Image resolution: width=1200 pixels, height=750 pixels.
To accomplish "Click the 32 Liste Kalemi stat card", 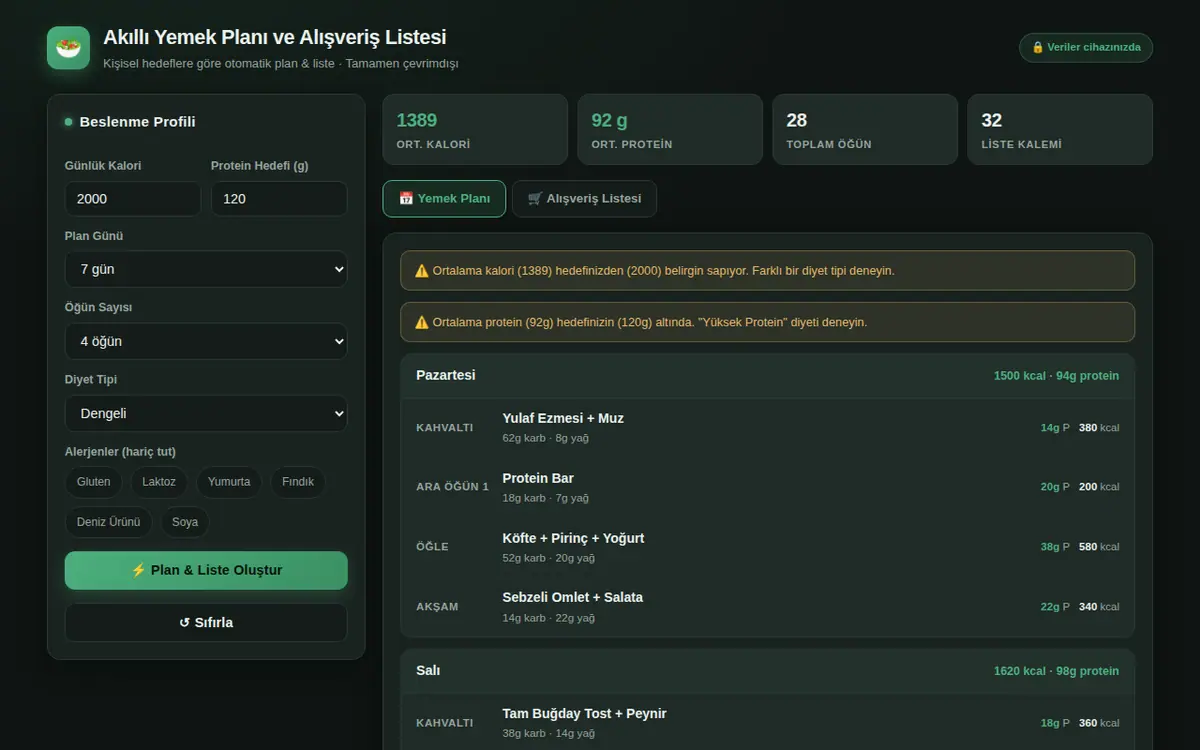I will point(1060,130).
